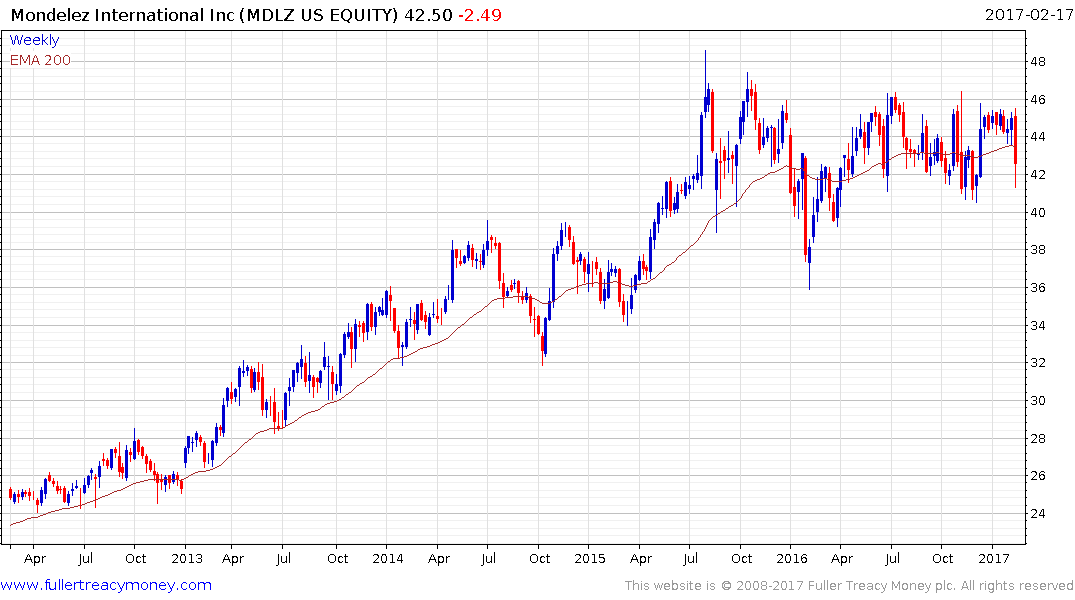Click the copyright notice text
This screenshot has width=1075, height=600.
tap(849, 586)
